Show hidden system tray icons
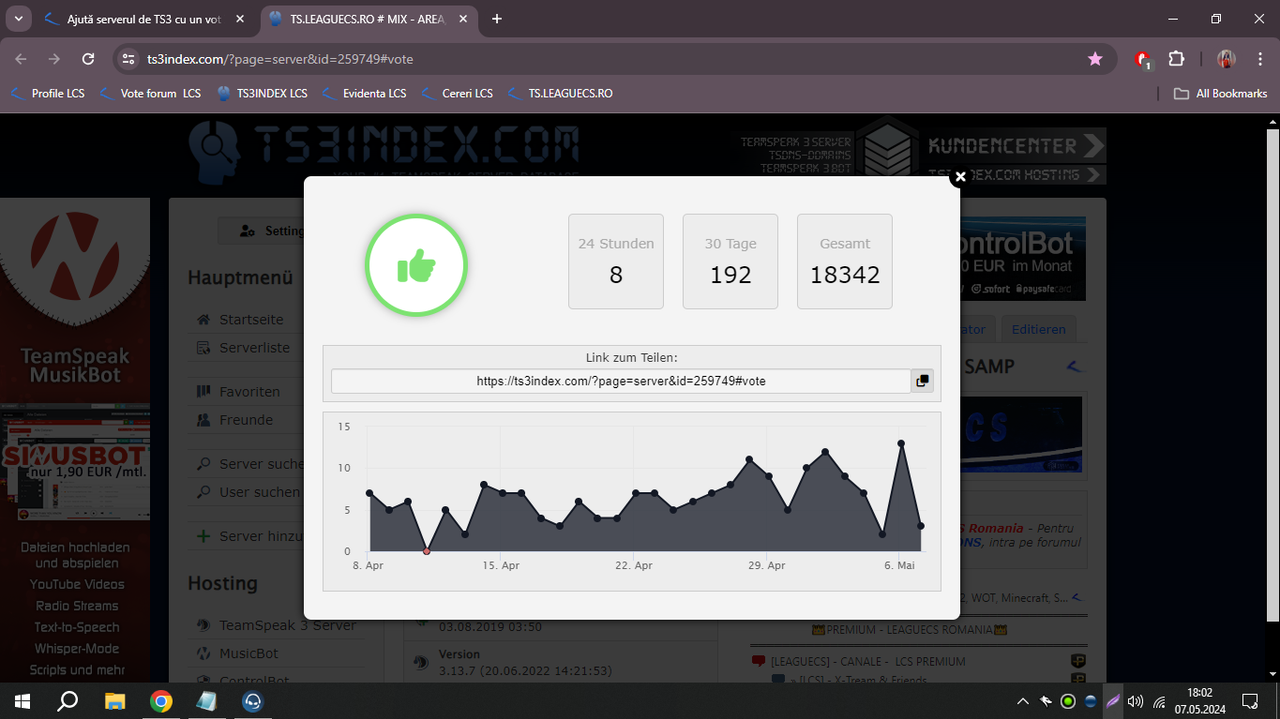The image size is (1280, 719). 1022,701
